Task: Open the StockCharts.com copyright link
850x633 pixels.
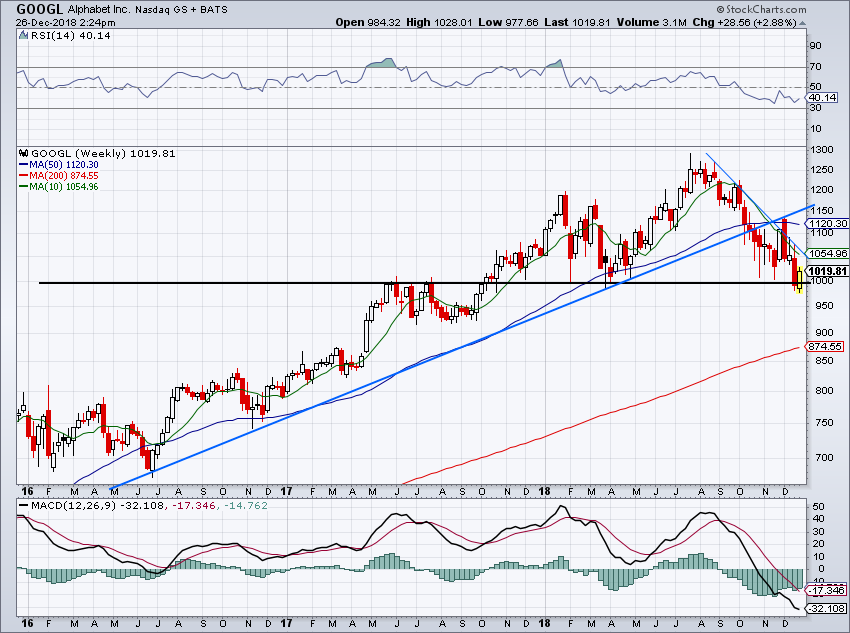Action: pos(761,9)
